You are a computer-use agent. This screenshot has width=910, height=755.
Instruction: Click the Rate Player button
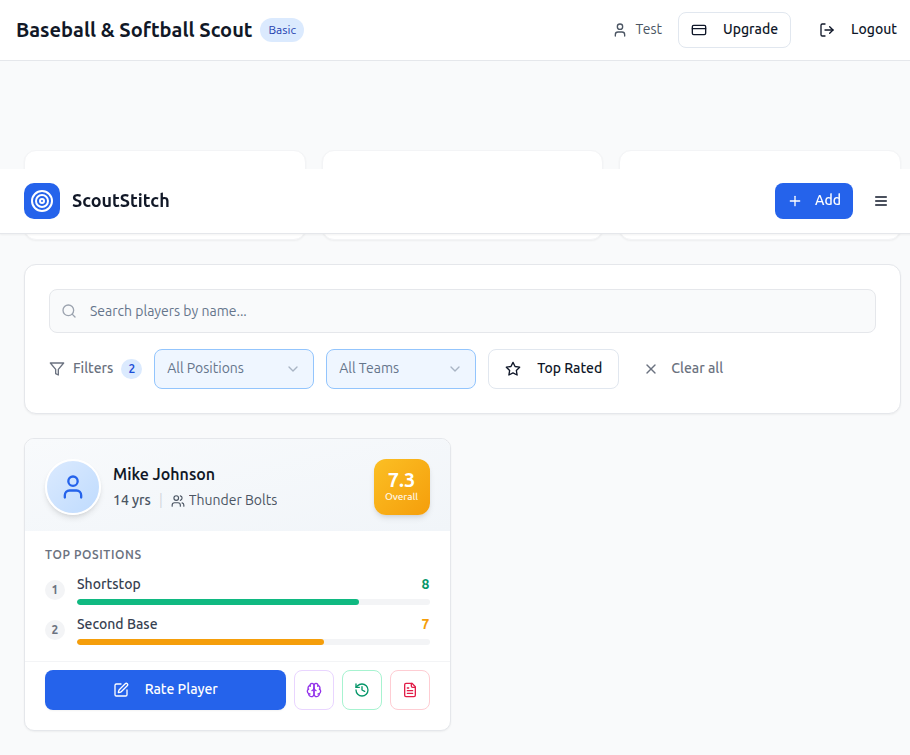point(164,690)
